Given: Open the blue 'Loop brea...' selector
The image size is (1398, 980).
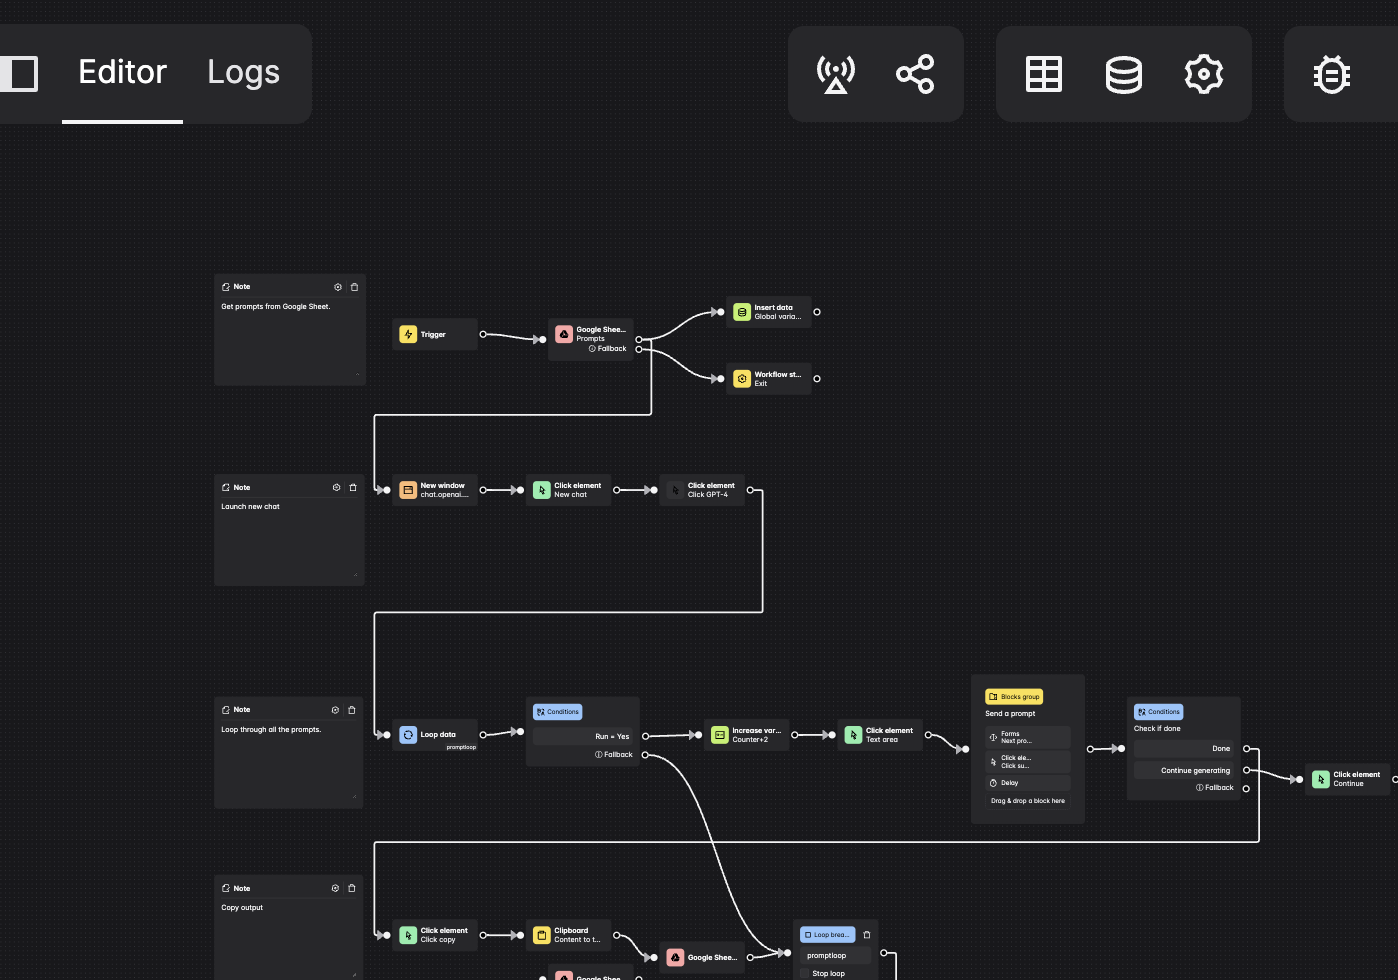Looking at the screenshot, I should (x=826, y=934).
